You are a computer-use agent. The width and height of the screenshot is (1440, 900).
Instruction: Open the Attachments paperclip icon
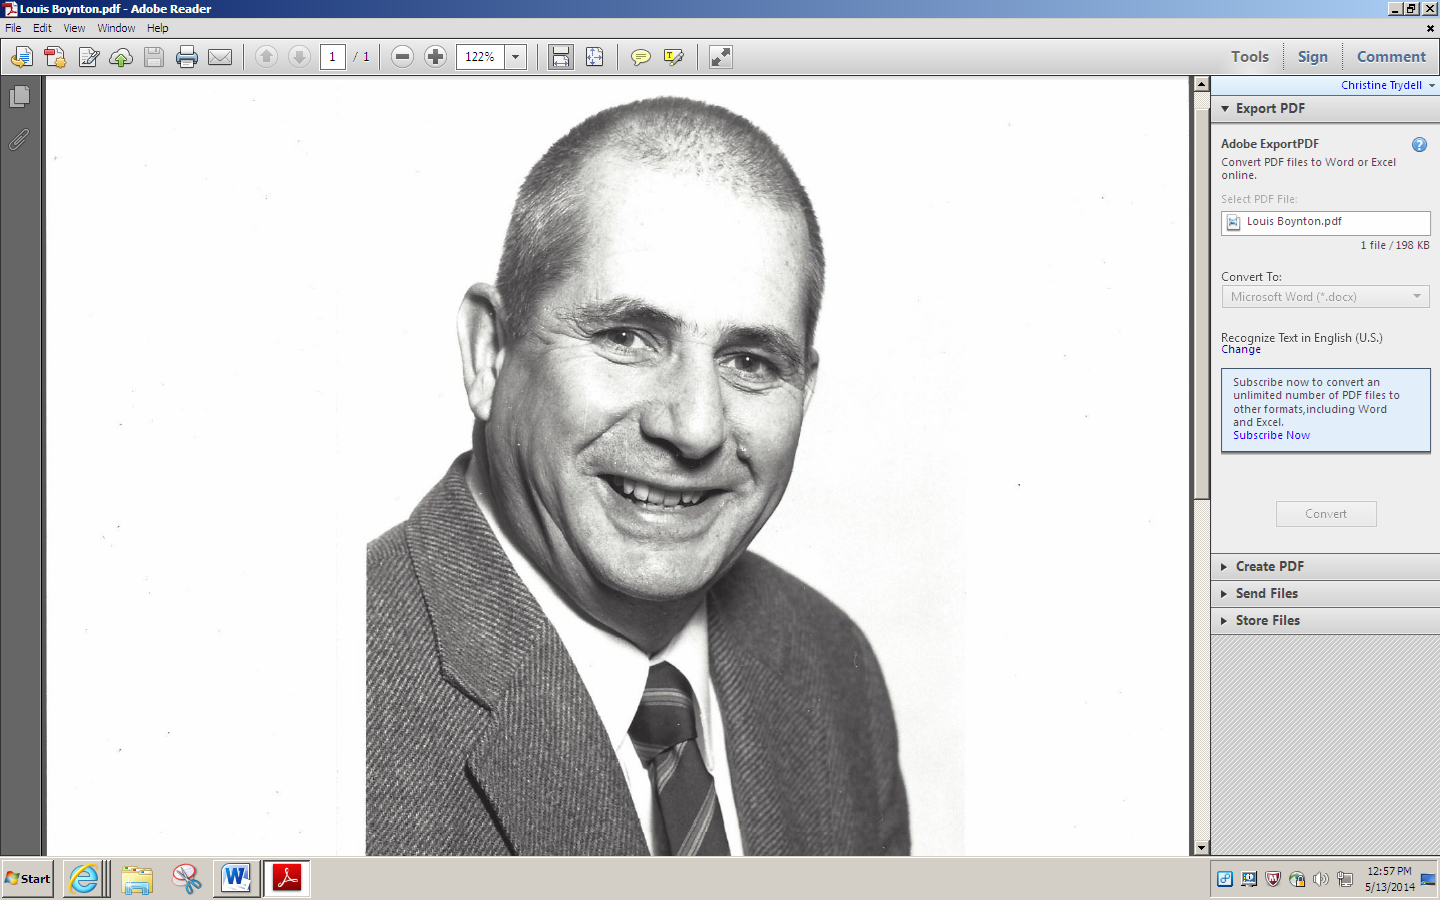[19, 139]
